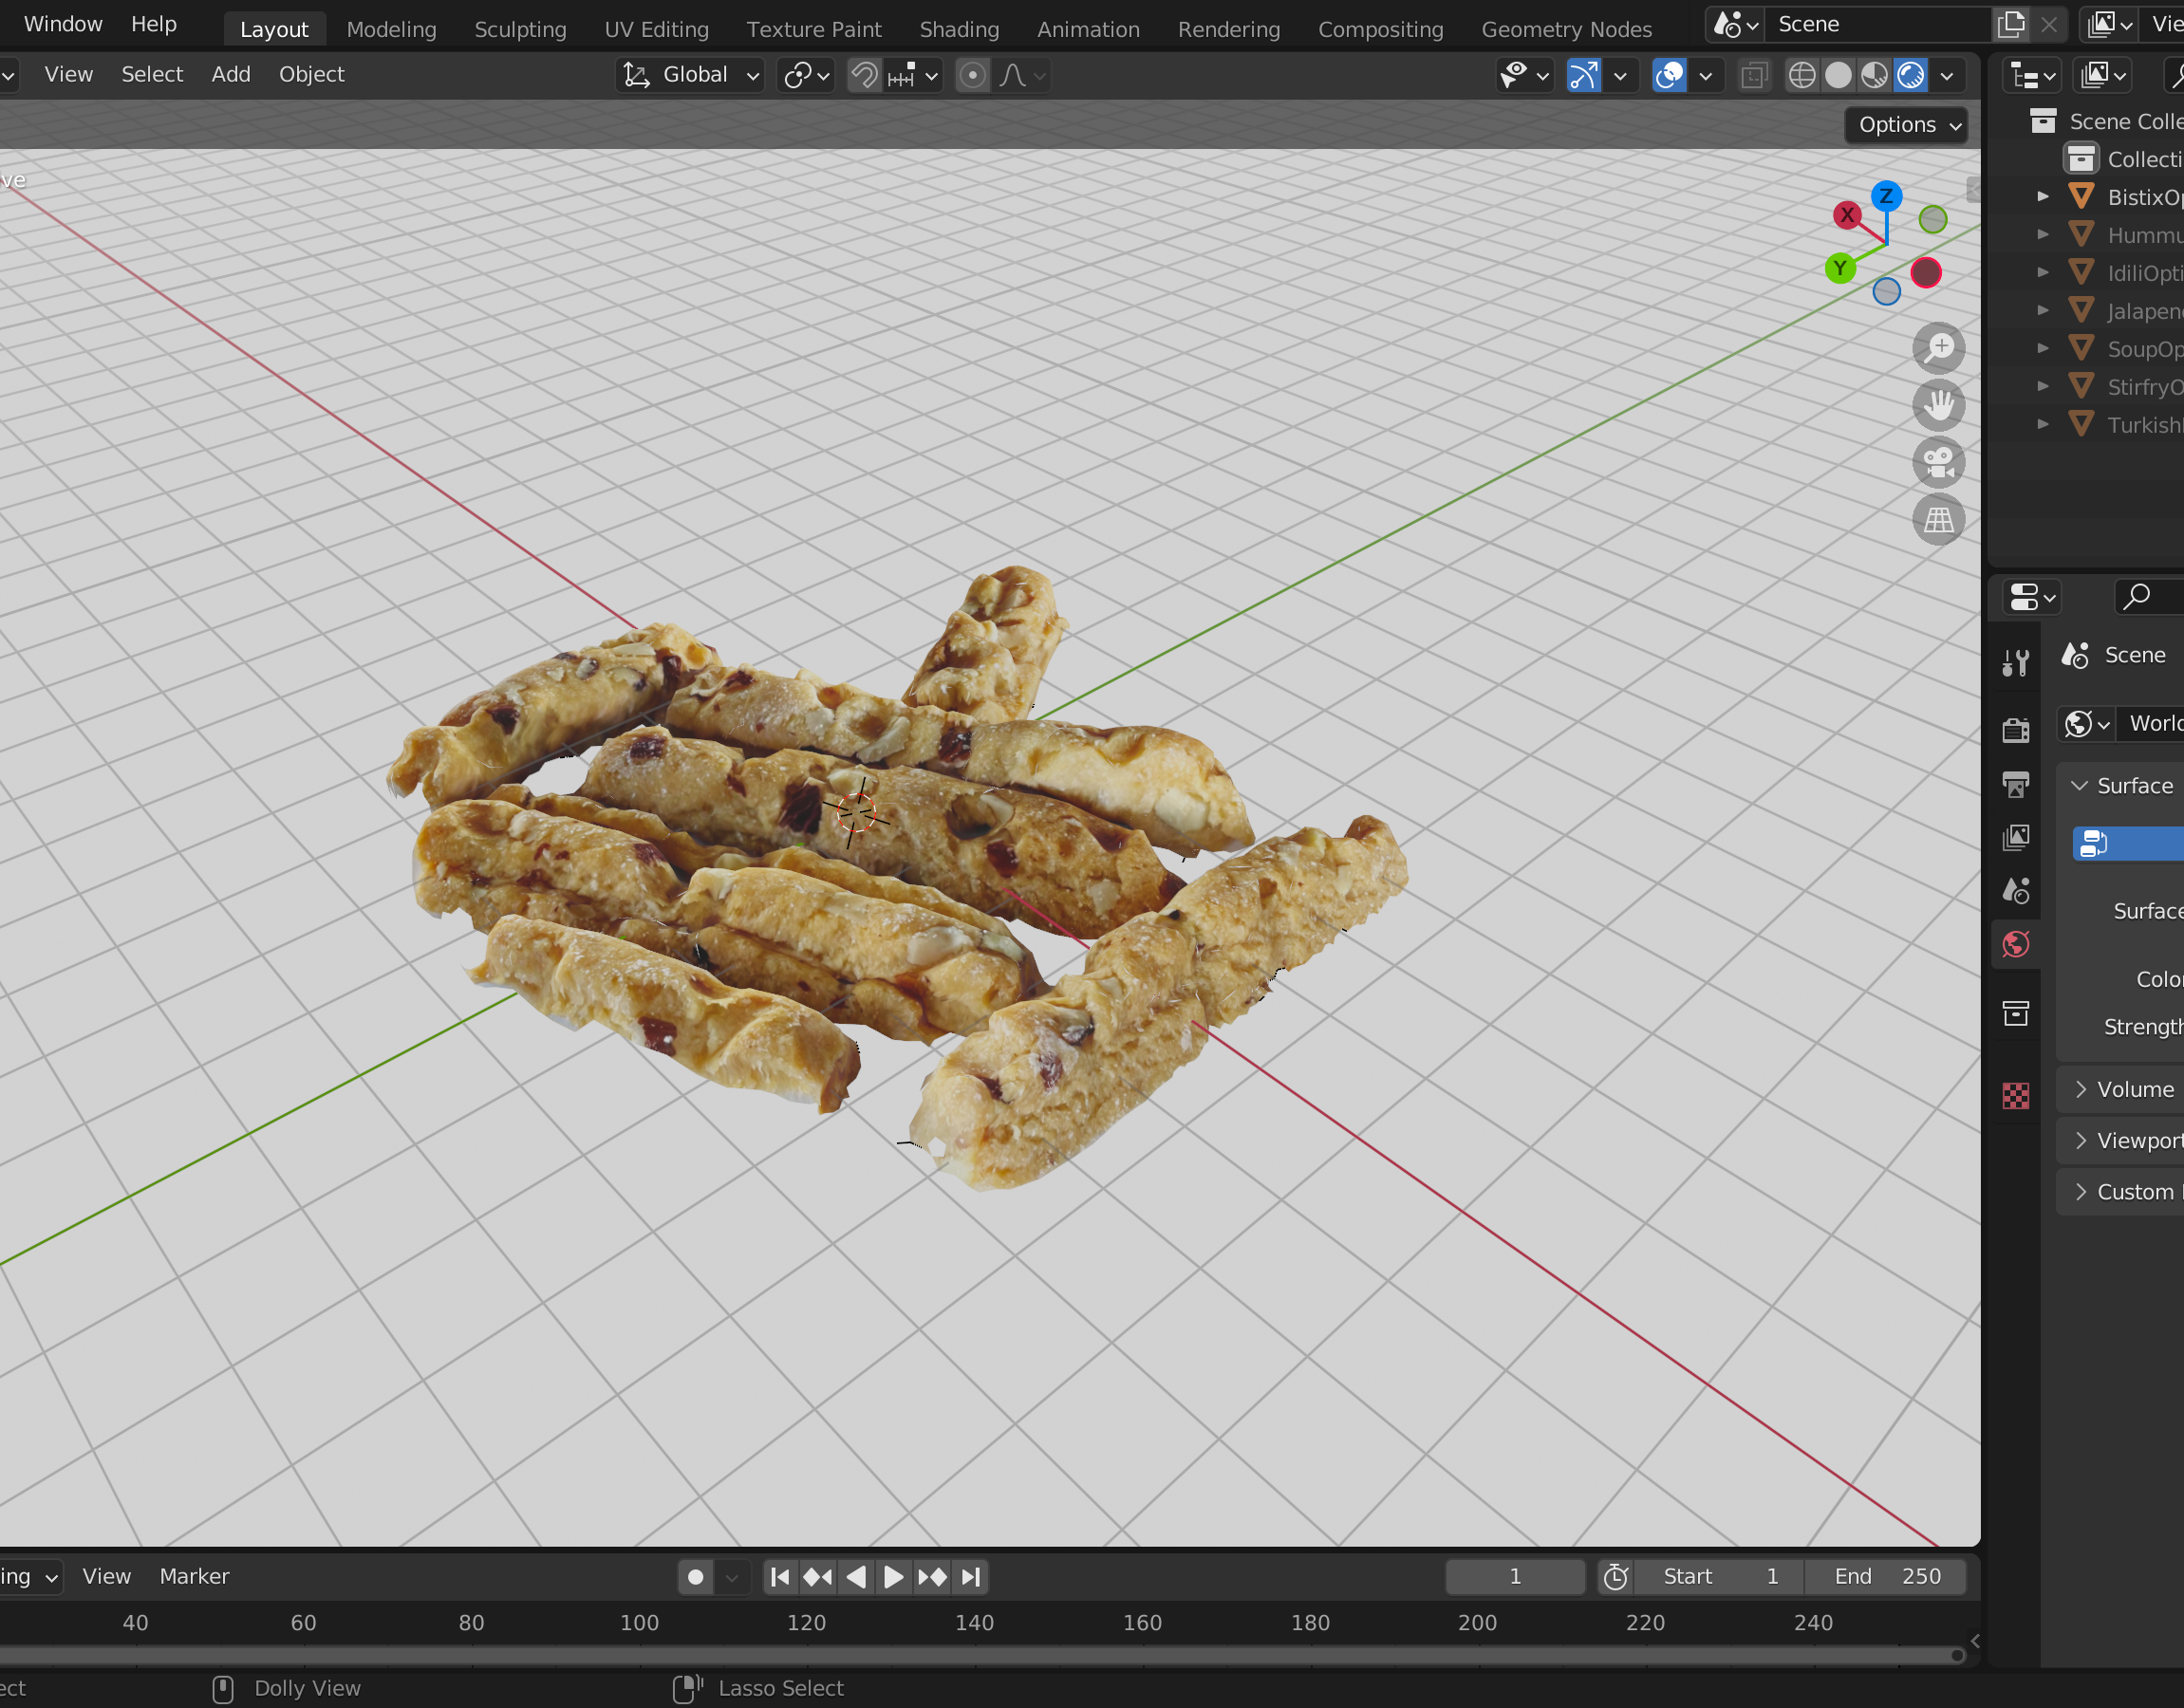Open the World properties tab icon
This screenshot has height=1708, width=2184.
(x=2015, y=944)
